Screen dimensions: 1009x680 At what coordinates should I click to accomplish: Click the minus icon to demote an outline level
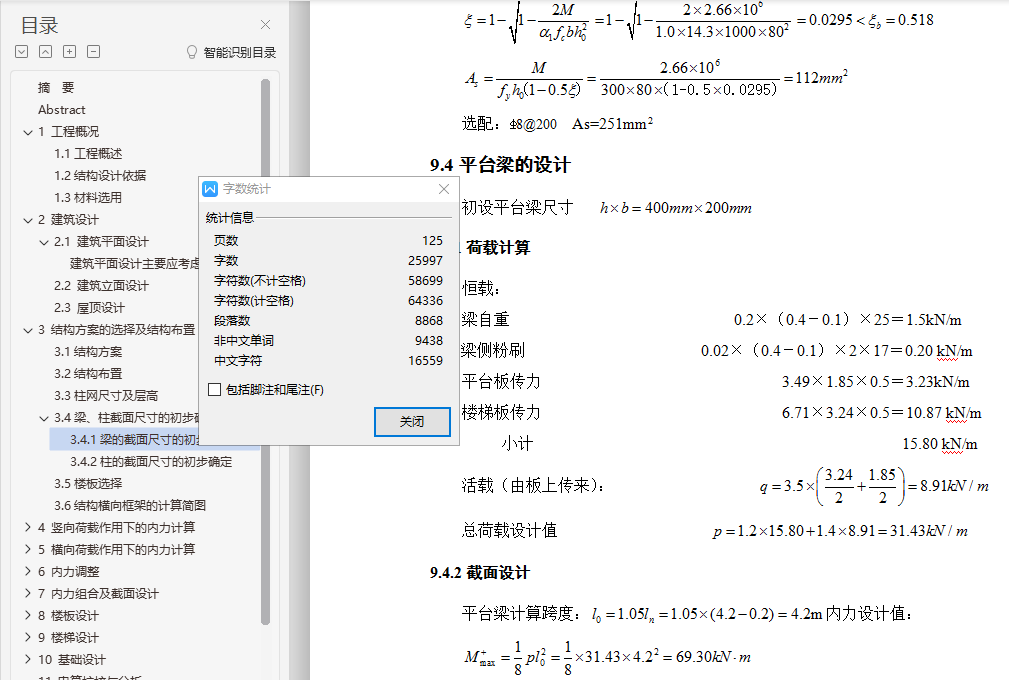coord(93,51)
